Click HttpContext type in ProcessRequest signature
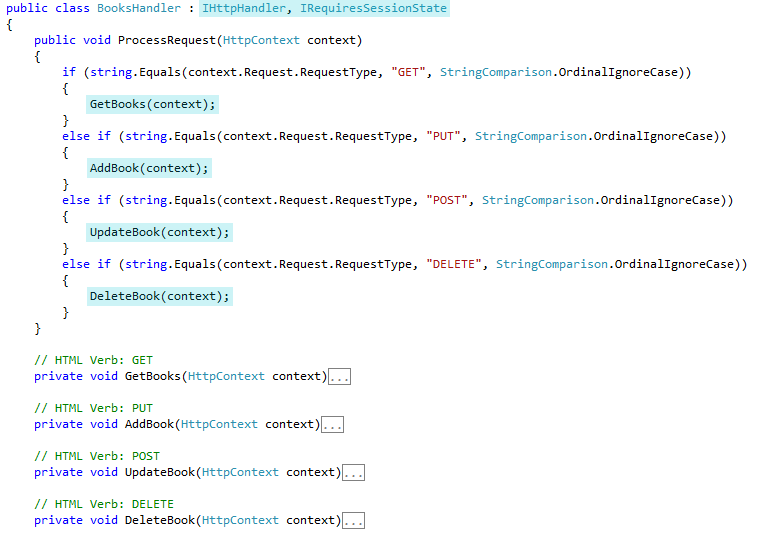The image size is (757, 534). tap(261, 41)
